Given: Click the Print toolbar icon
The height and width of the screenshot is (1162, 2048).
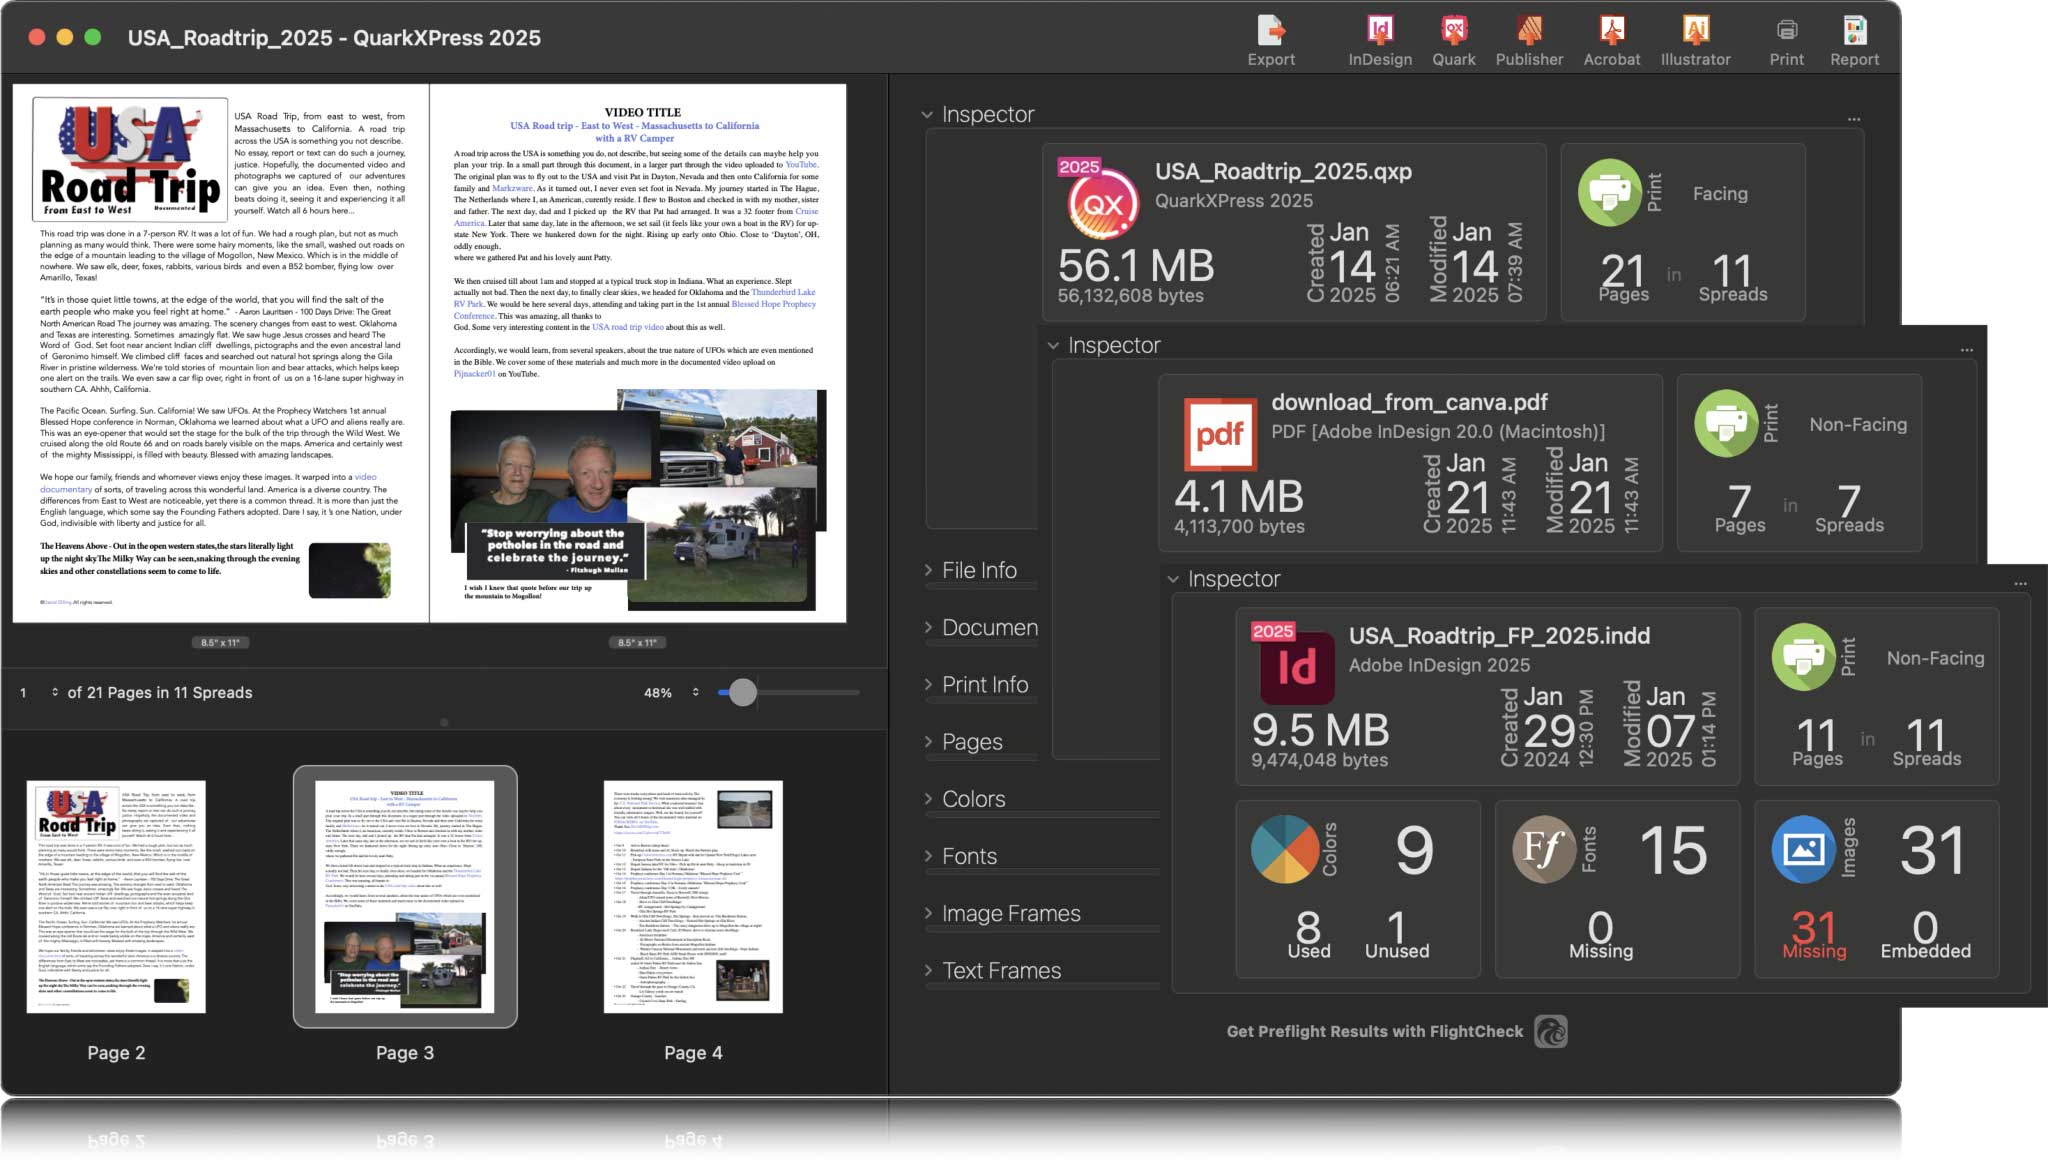Looking at the screenshot, I should point(1786,31).
